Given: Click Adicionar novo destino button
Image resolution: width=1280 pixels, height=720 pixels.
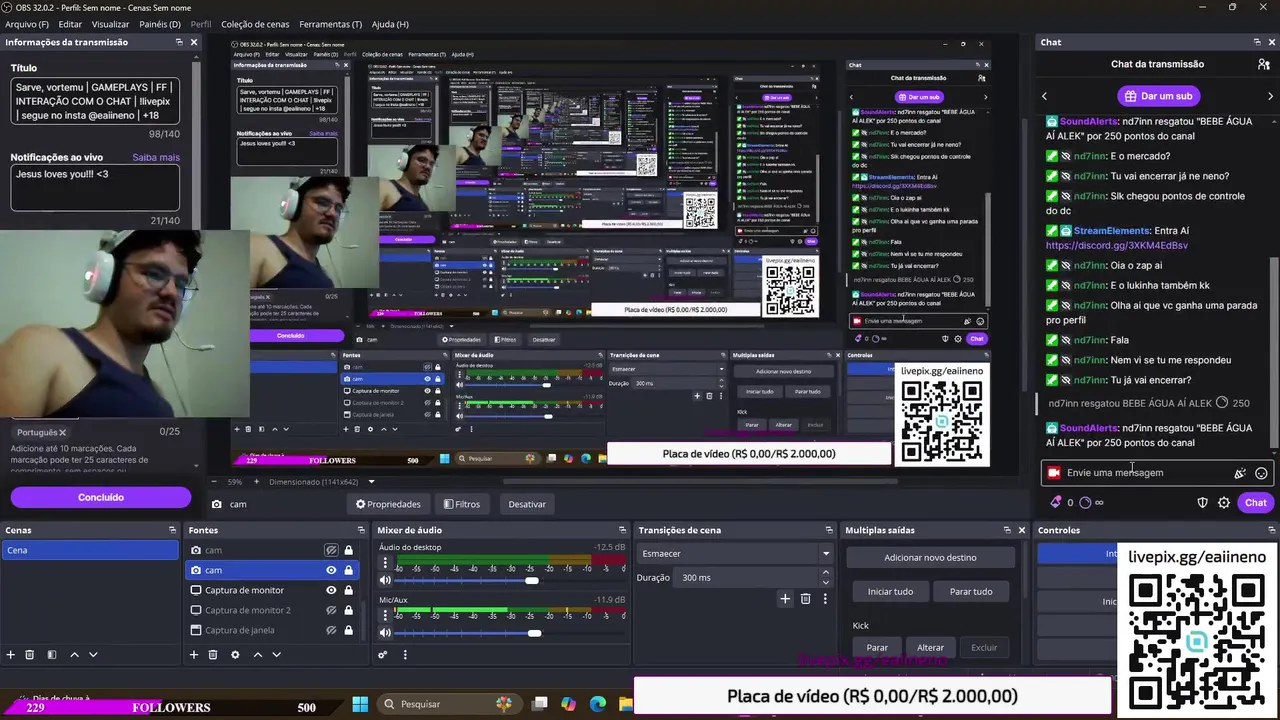Looking at the screenshot, I should (x=930, y=557).
